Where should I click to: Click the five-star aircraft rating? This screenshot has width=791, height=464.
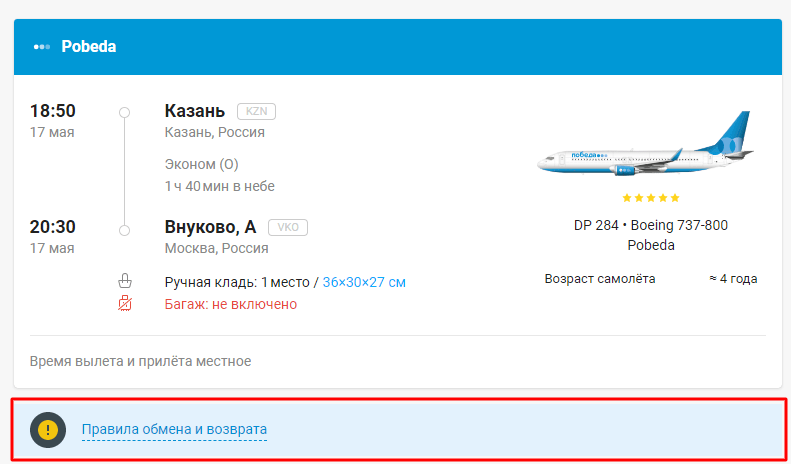pyautogui.click(x=650, y=198)
